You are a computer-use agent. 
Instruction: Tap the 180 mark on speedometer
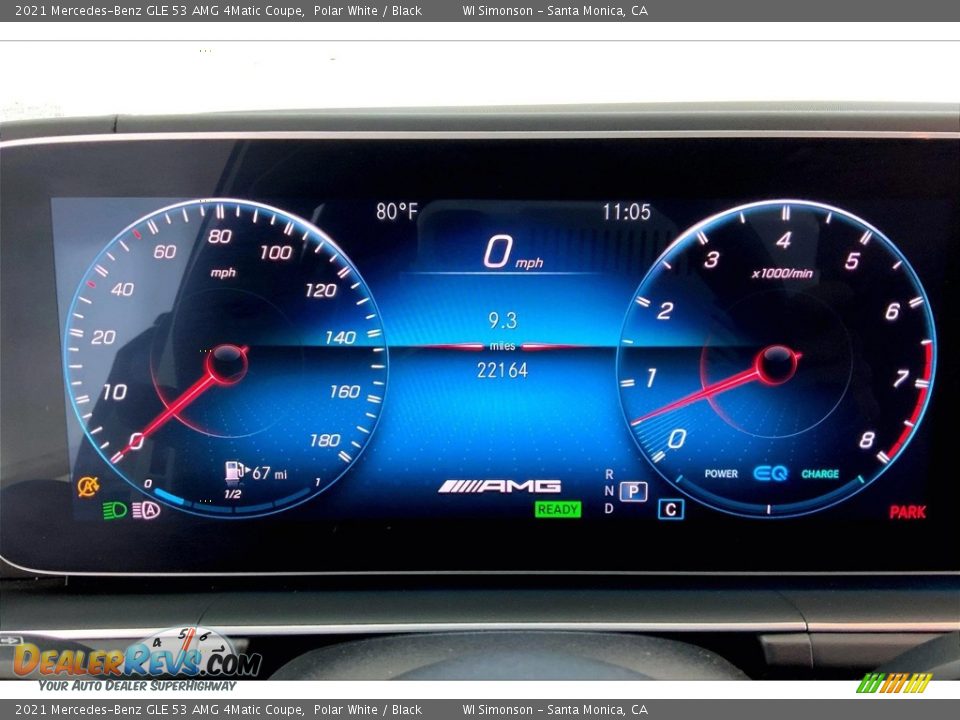coord(325,440)
